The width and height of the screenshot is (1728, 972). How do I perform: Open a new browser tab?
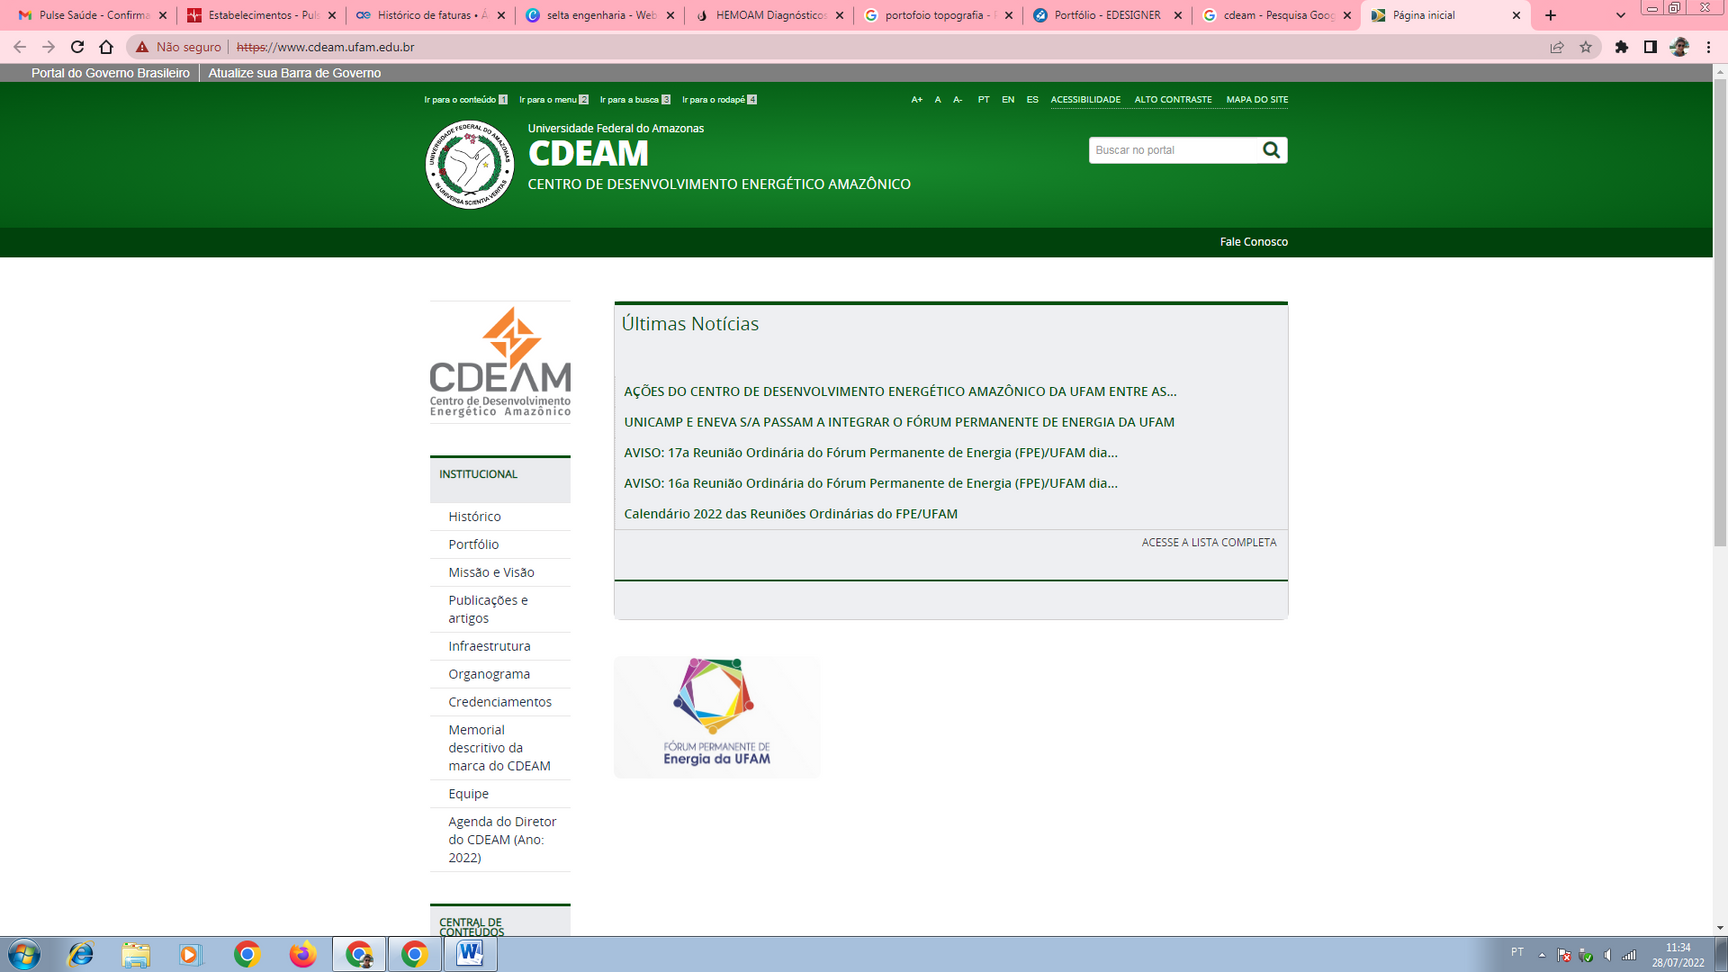(1550, 15)
